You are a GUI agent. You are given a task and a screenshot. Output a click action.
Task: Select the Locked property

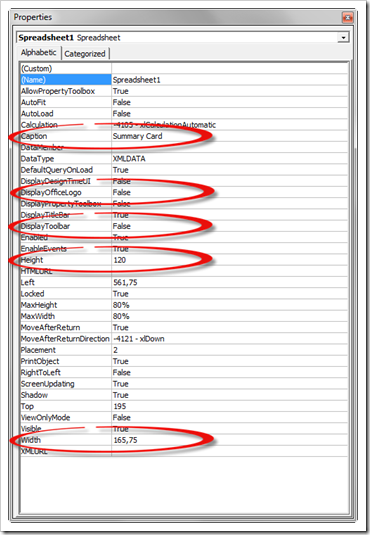(32, 294)
